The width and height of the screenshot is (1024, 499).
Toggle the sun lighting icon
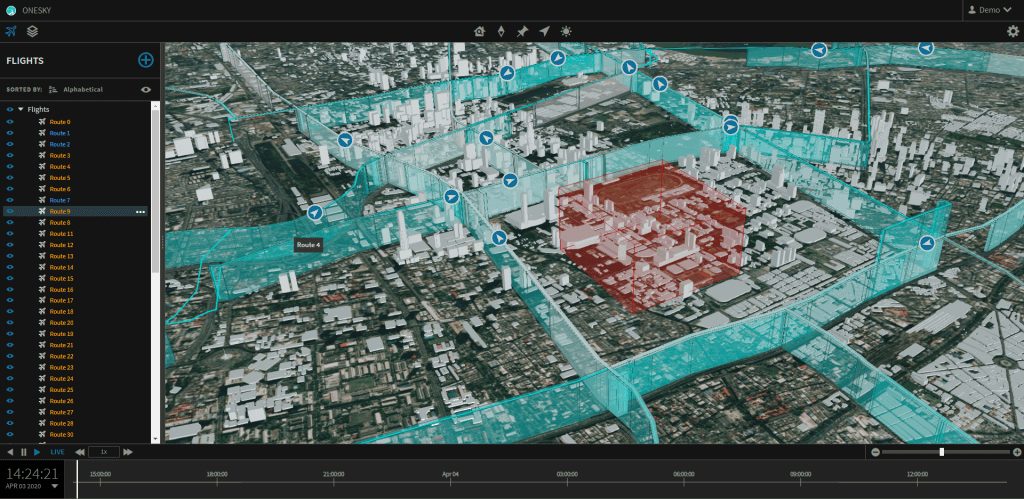pos(566,31)
